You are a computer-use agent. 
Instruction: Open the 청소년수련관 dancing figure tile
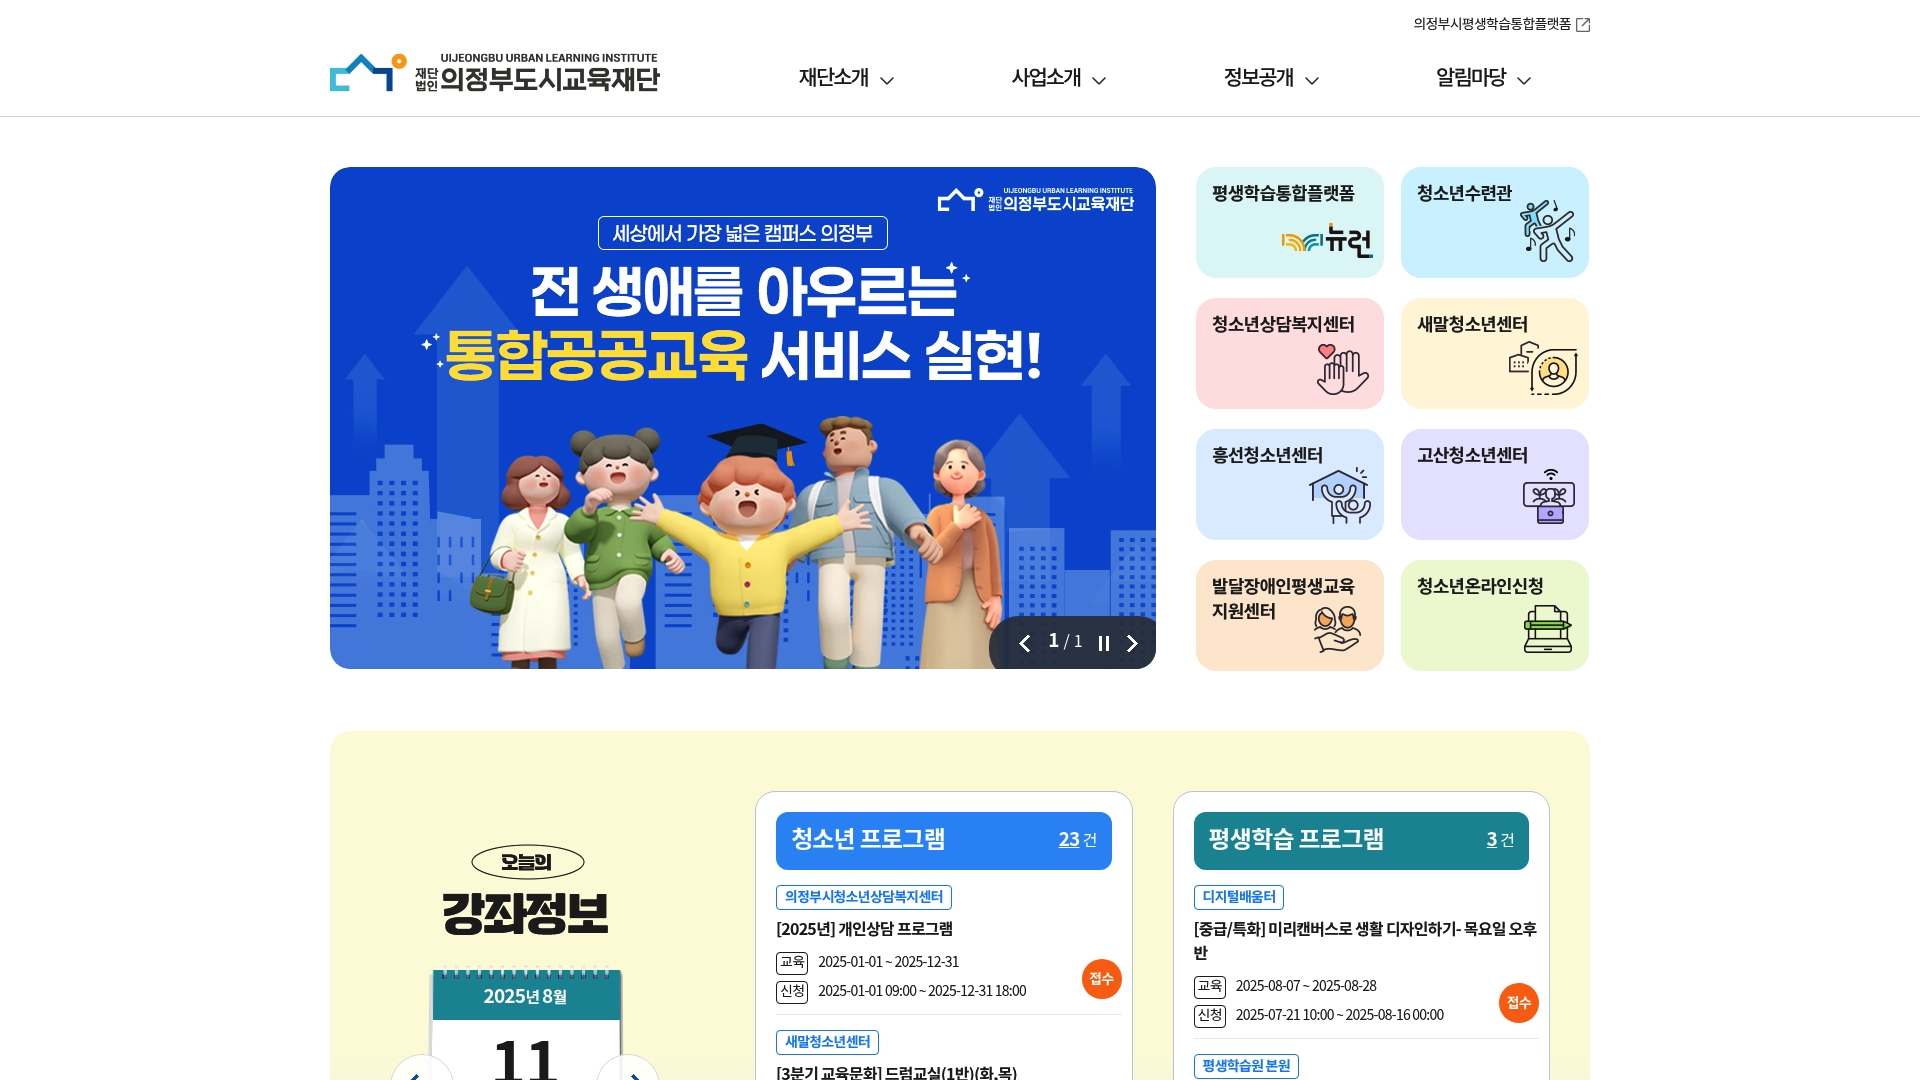point(1494,222)
